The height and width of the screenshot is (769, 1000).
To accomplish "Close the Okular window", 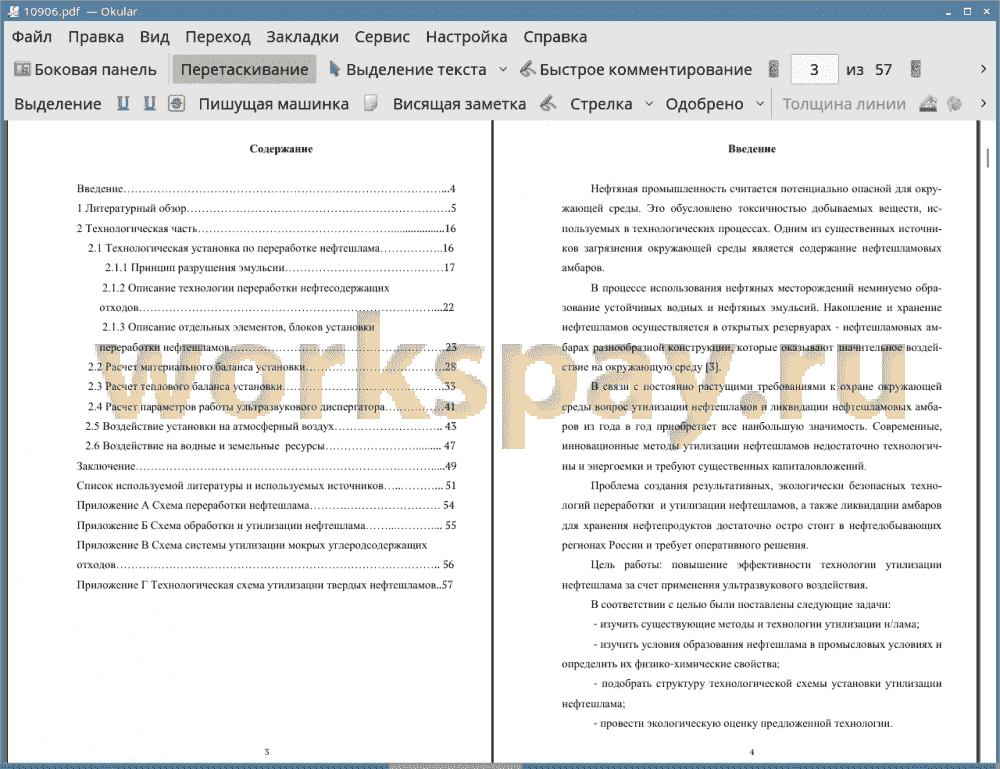I will 987,11.
